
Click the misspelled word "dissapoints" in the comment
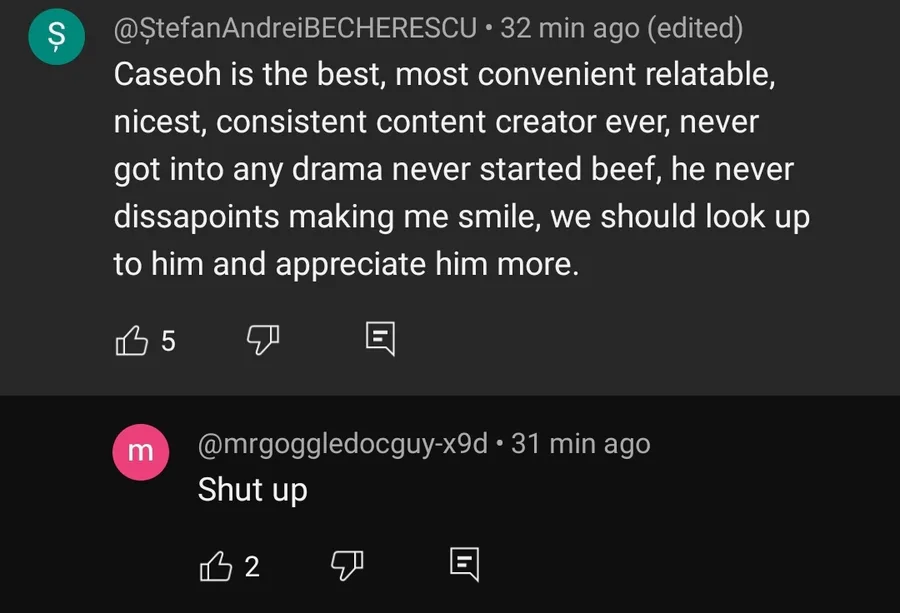(197, 217)
